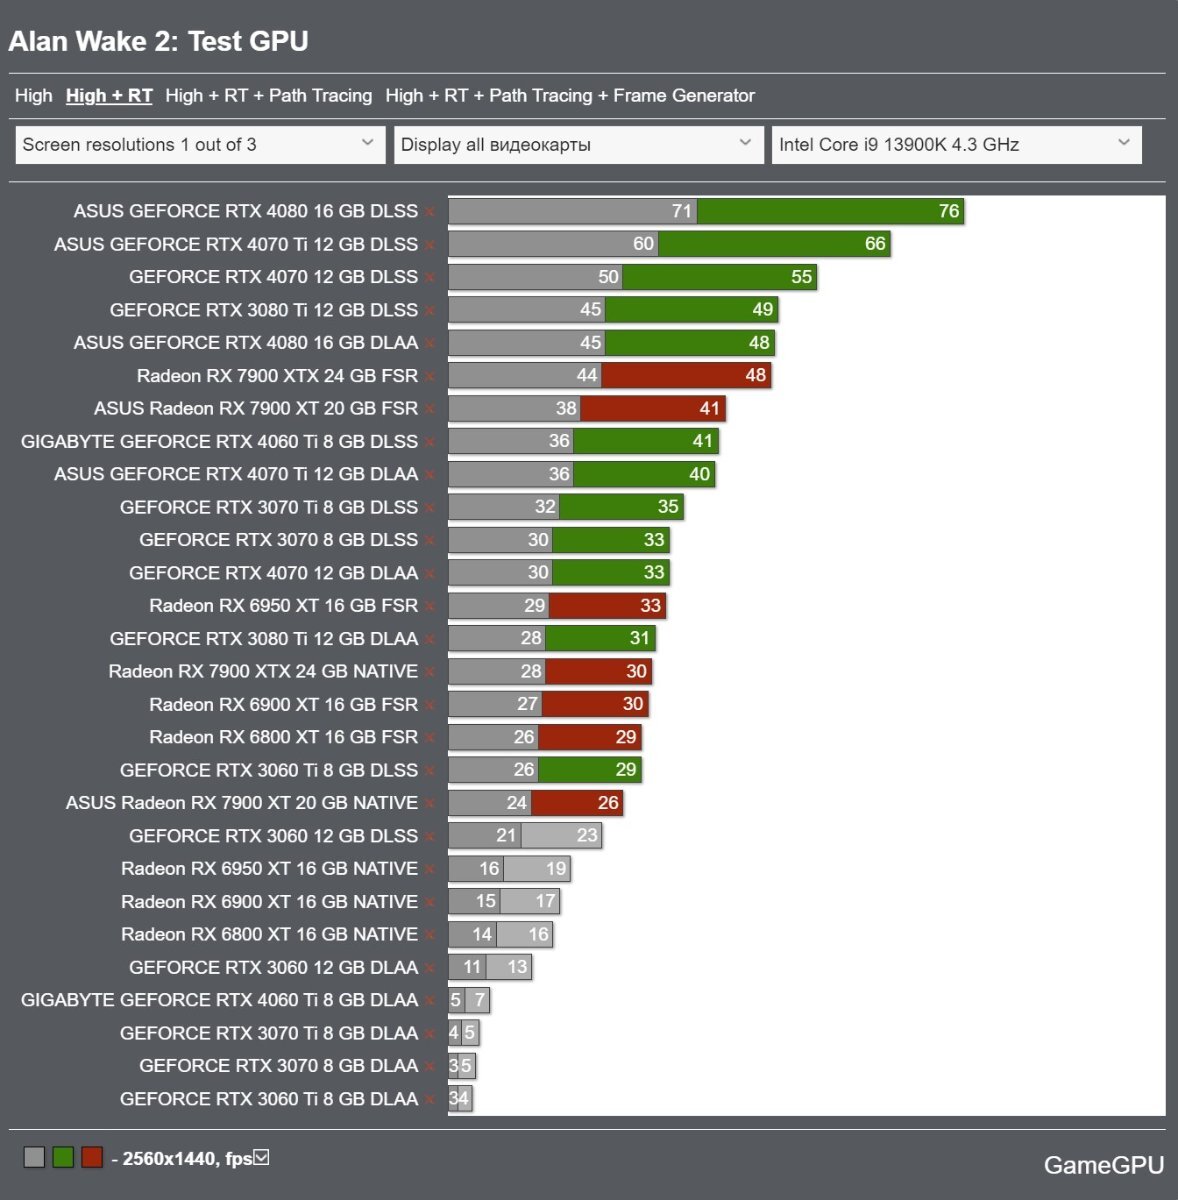Image resolution: width=1178 pixels, height=1200 pixels.
Task: Click the red legend swatch
Action: [92, 1158]
